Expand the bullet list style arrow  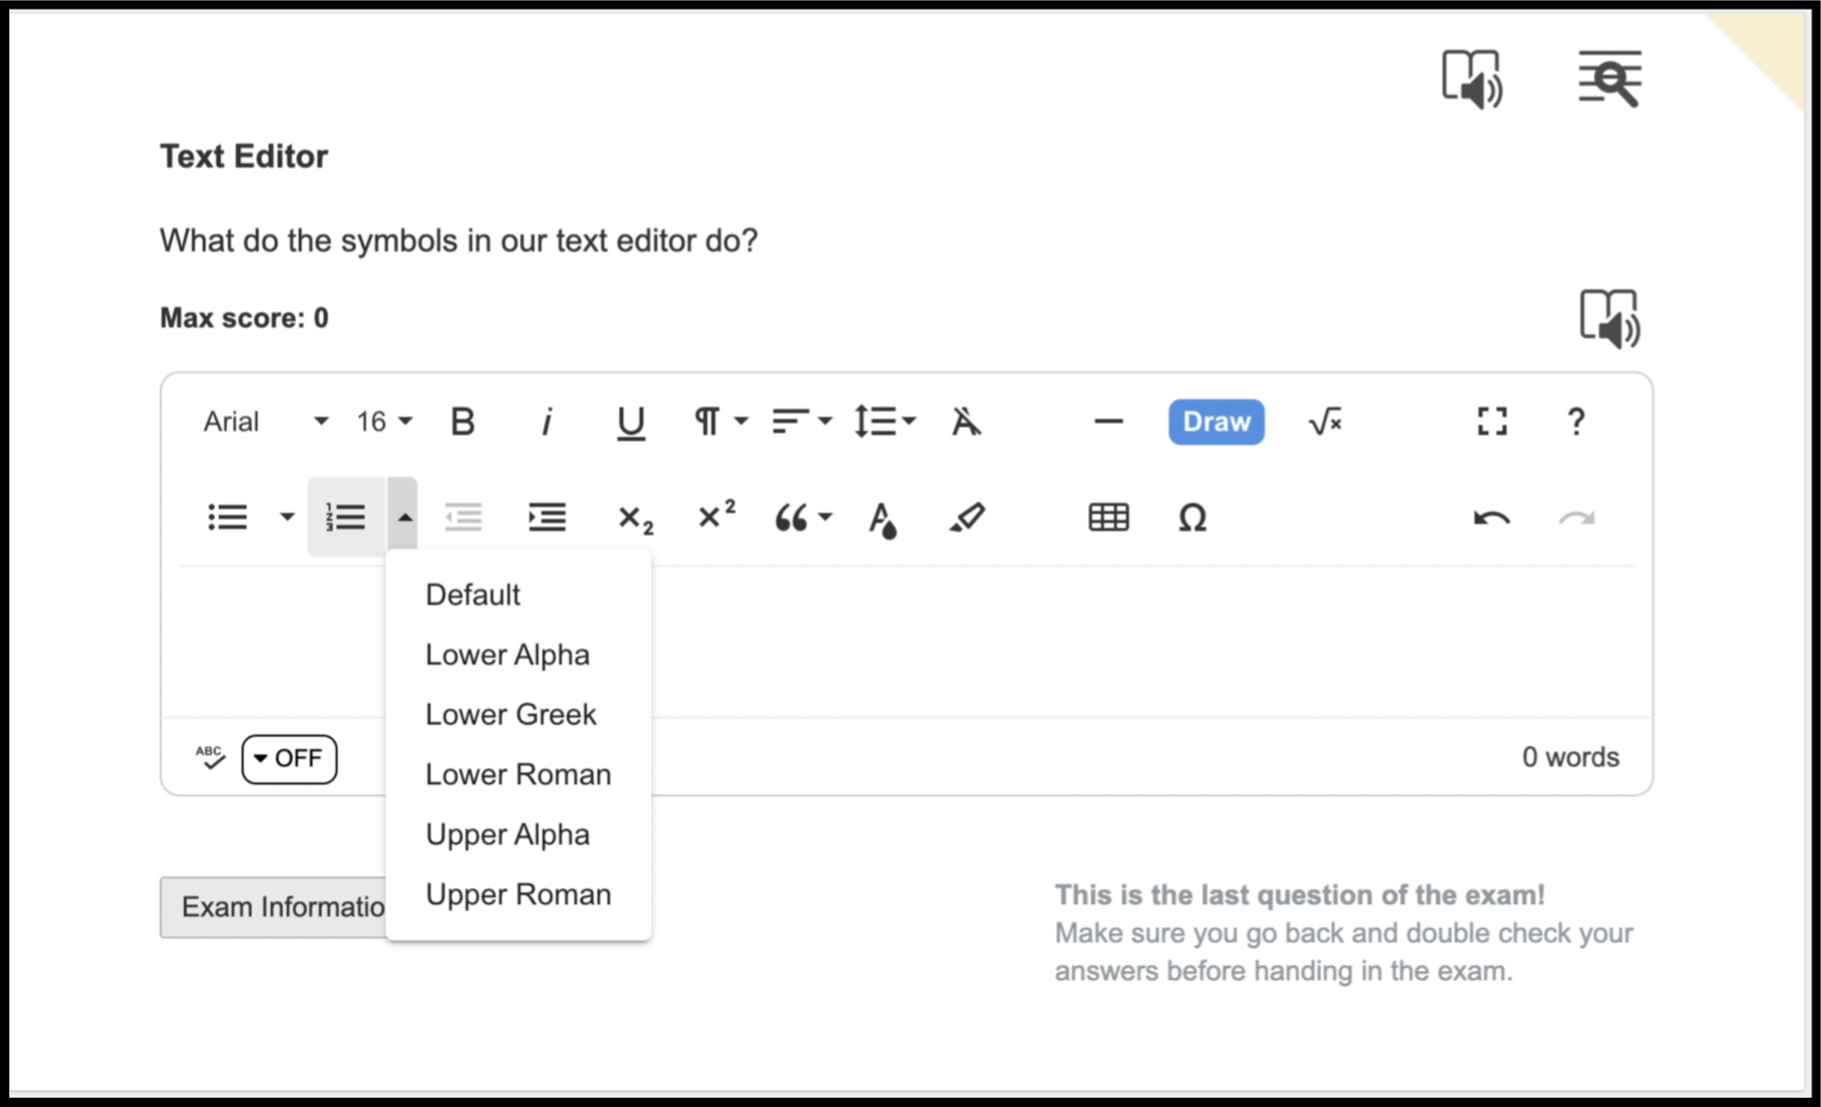[287, 517]
